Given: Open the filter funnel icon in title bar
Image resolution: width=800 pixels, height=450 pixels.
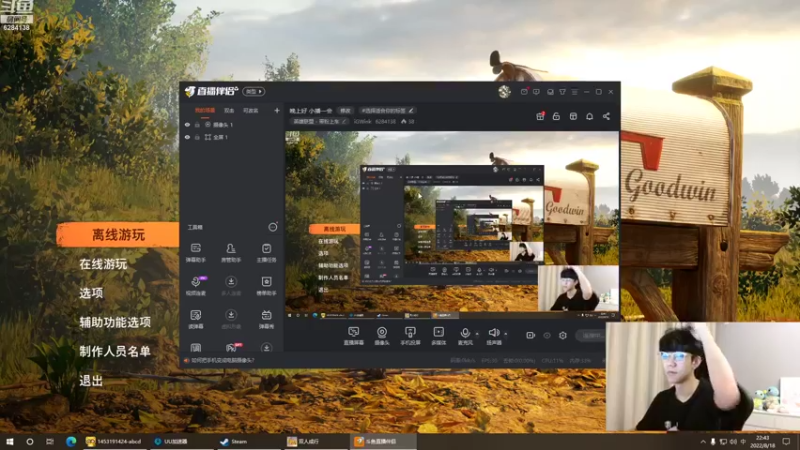Looking at the screenshot, I should pos(562,92).
